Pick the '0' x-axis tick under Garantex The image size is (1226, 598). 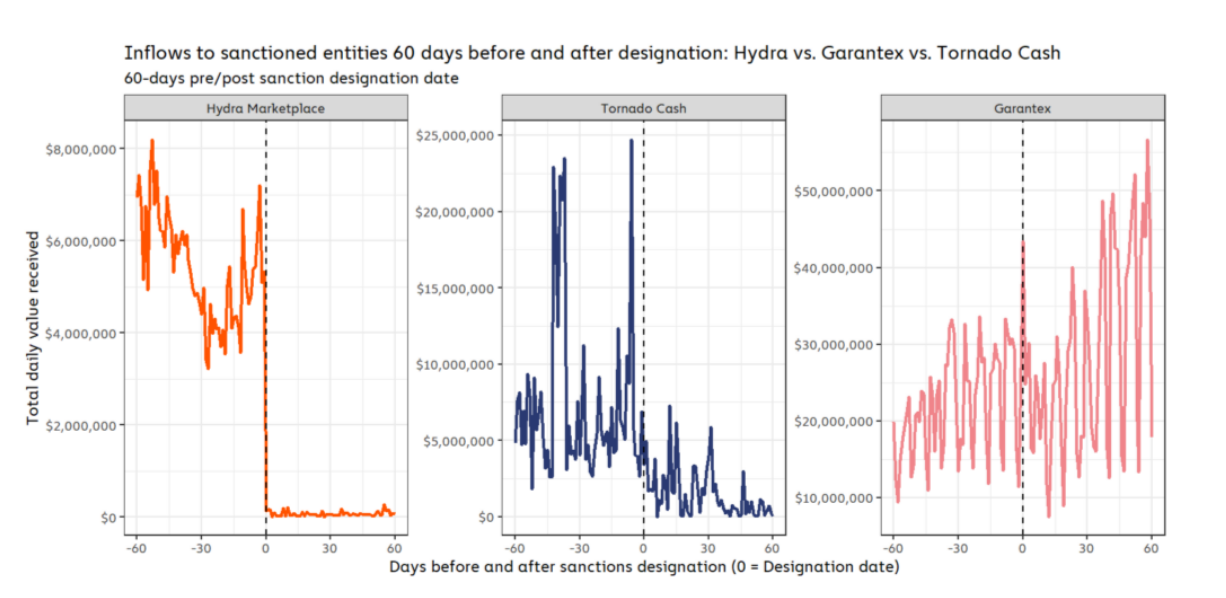pos(1022,548)
